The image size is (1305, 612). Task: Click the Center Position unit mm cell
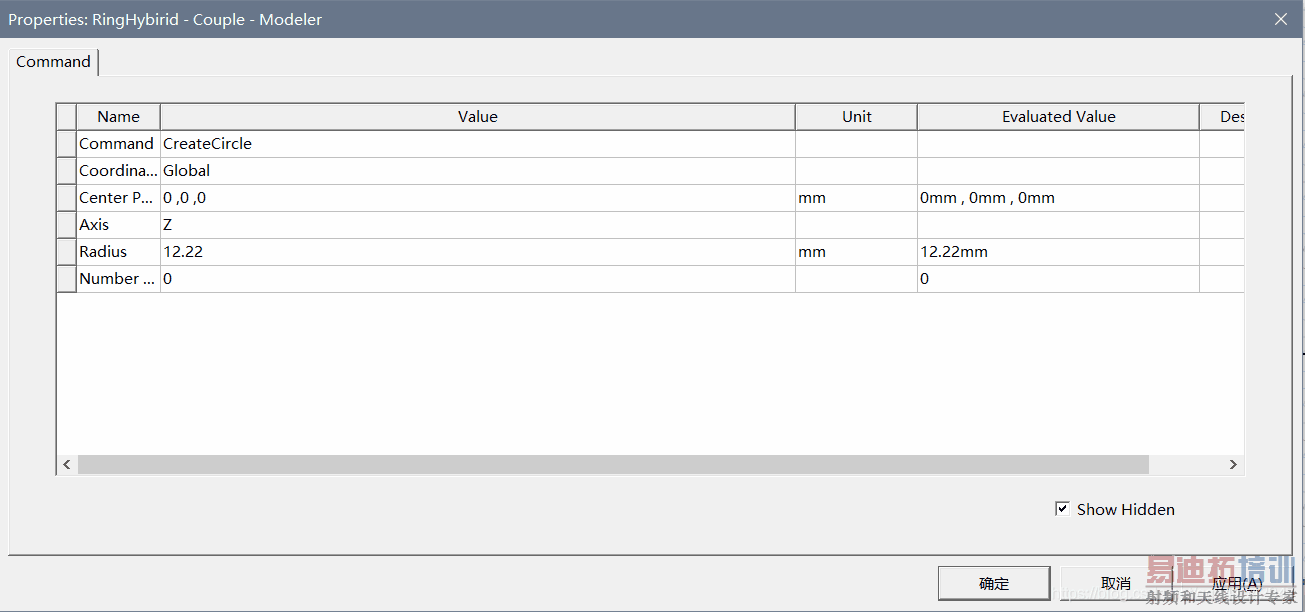point(856,198)
